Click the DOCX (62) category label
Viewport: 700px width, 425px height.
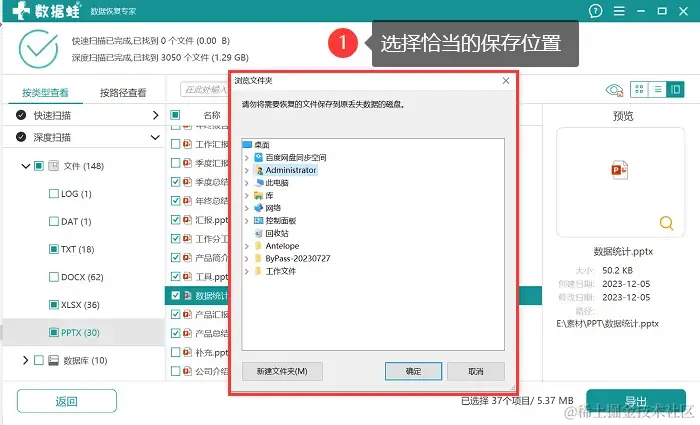(x=82, y=277)
